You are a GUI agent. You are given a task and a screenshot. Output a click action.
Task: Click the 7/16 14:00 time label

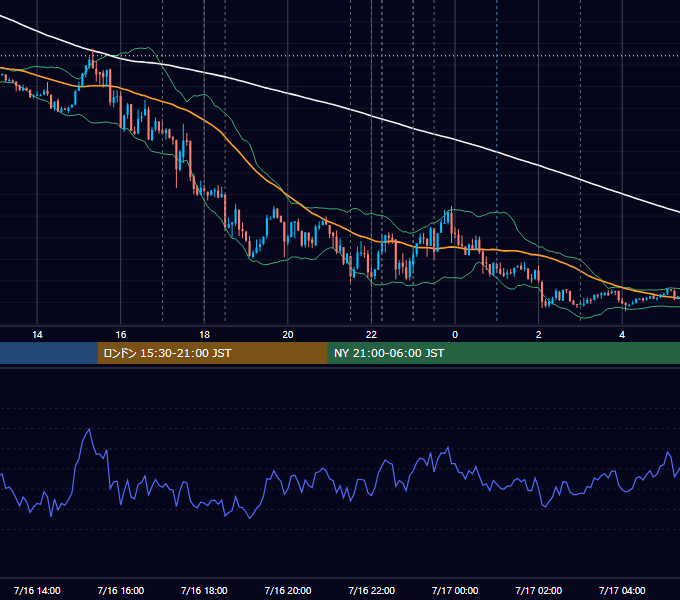coord(37,590)
